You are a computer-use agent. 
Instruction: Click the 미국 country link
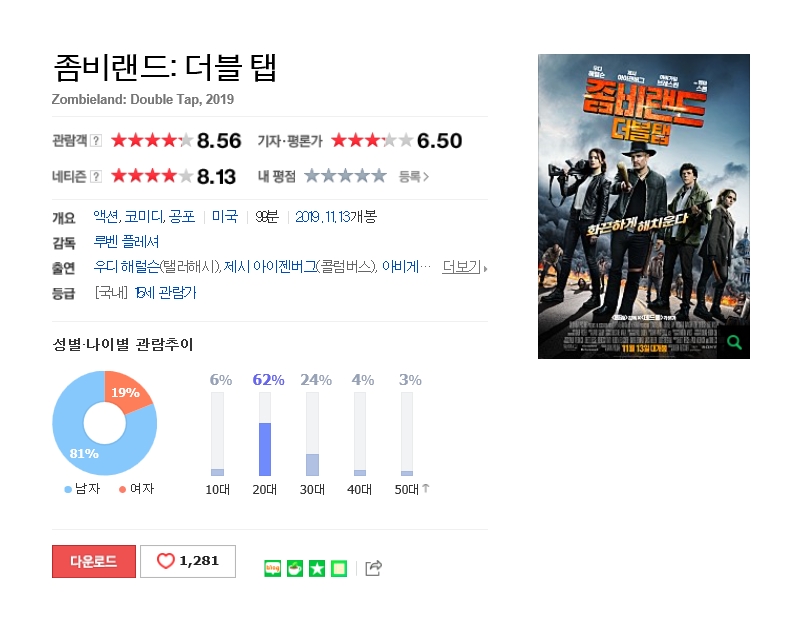click(225, 217)
